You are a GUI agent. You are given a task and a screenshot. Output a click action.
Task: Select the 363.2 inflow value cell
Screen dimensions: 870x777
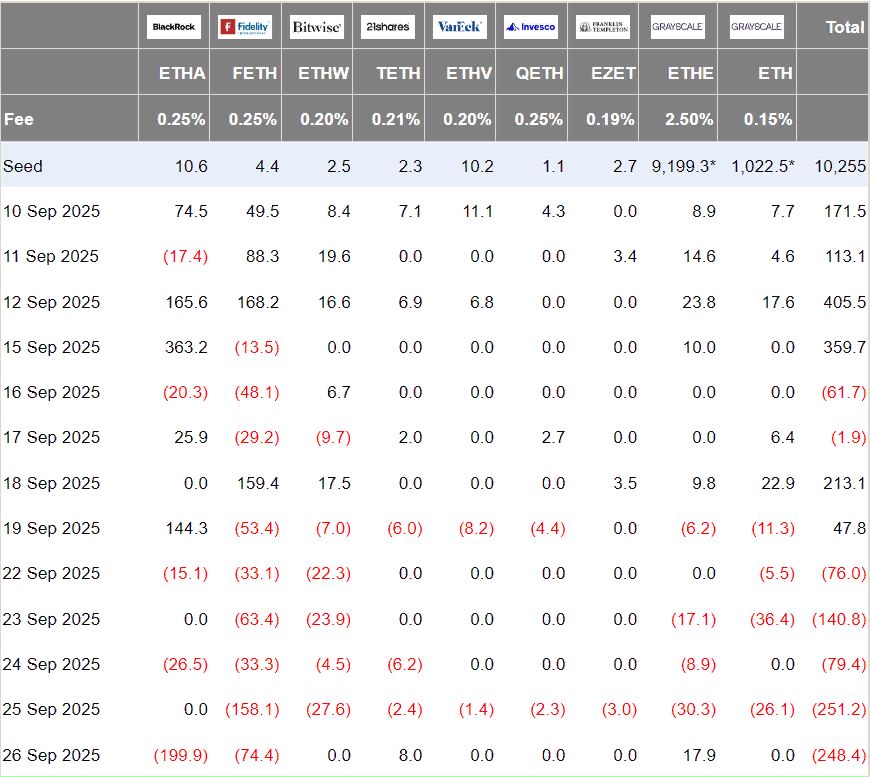[x=186, y=347]
